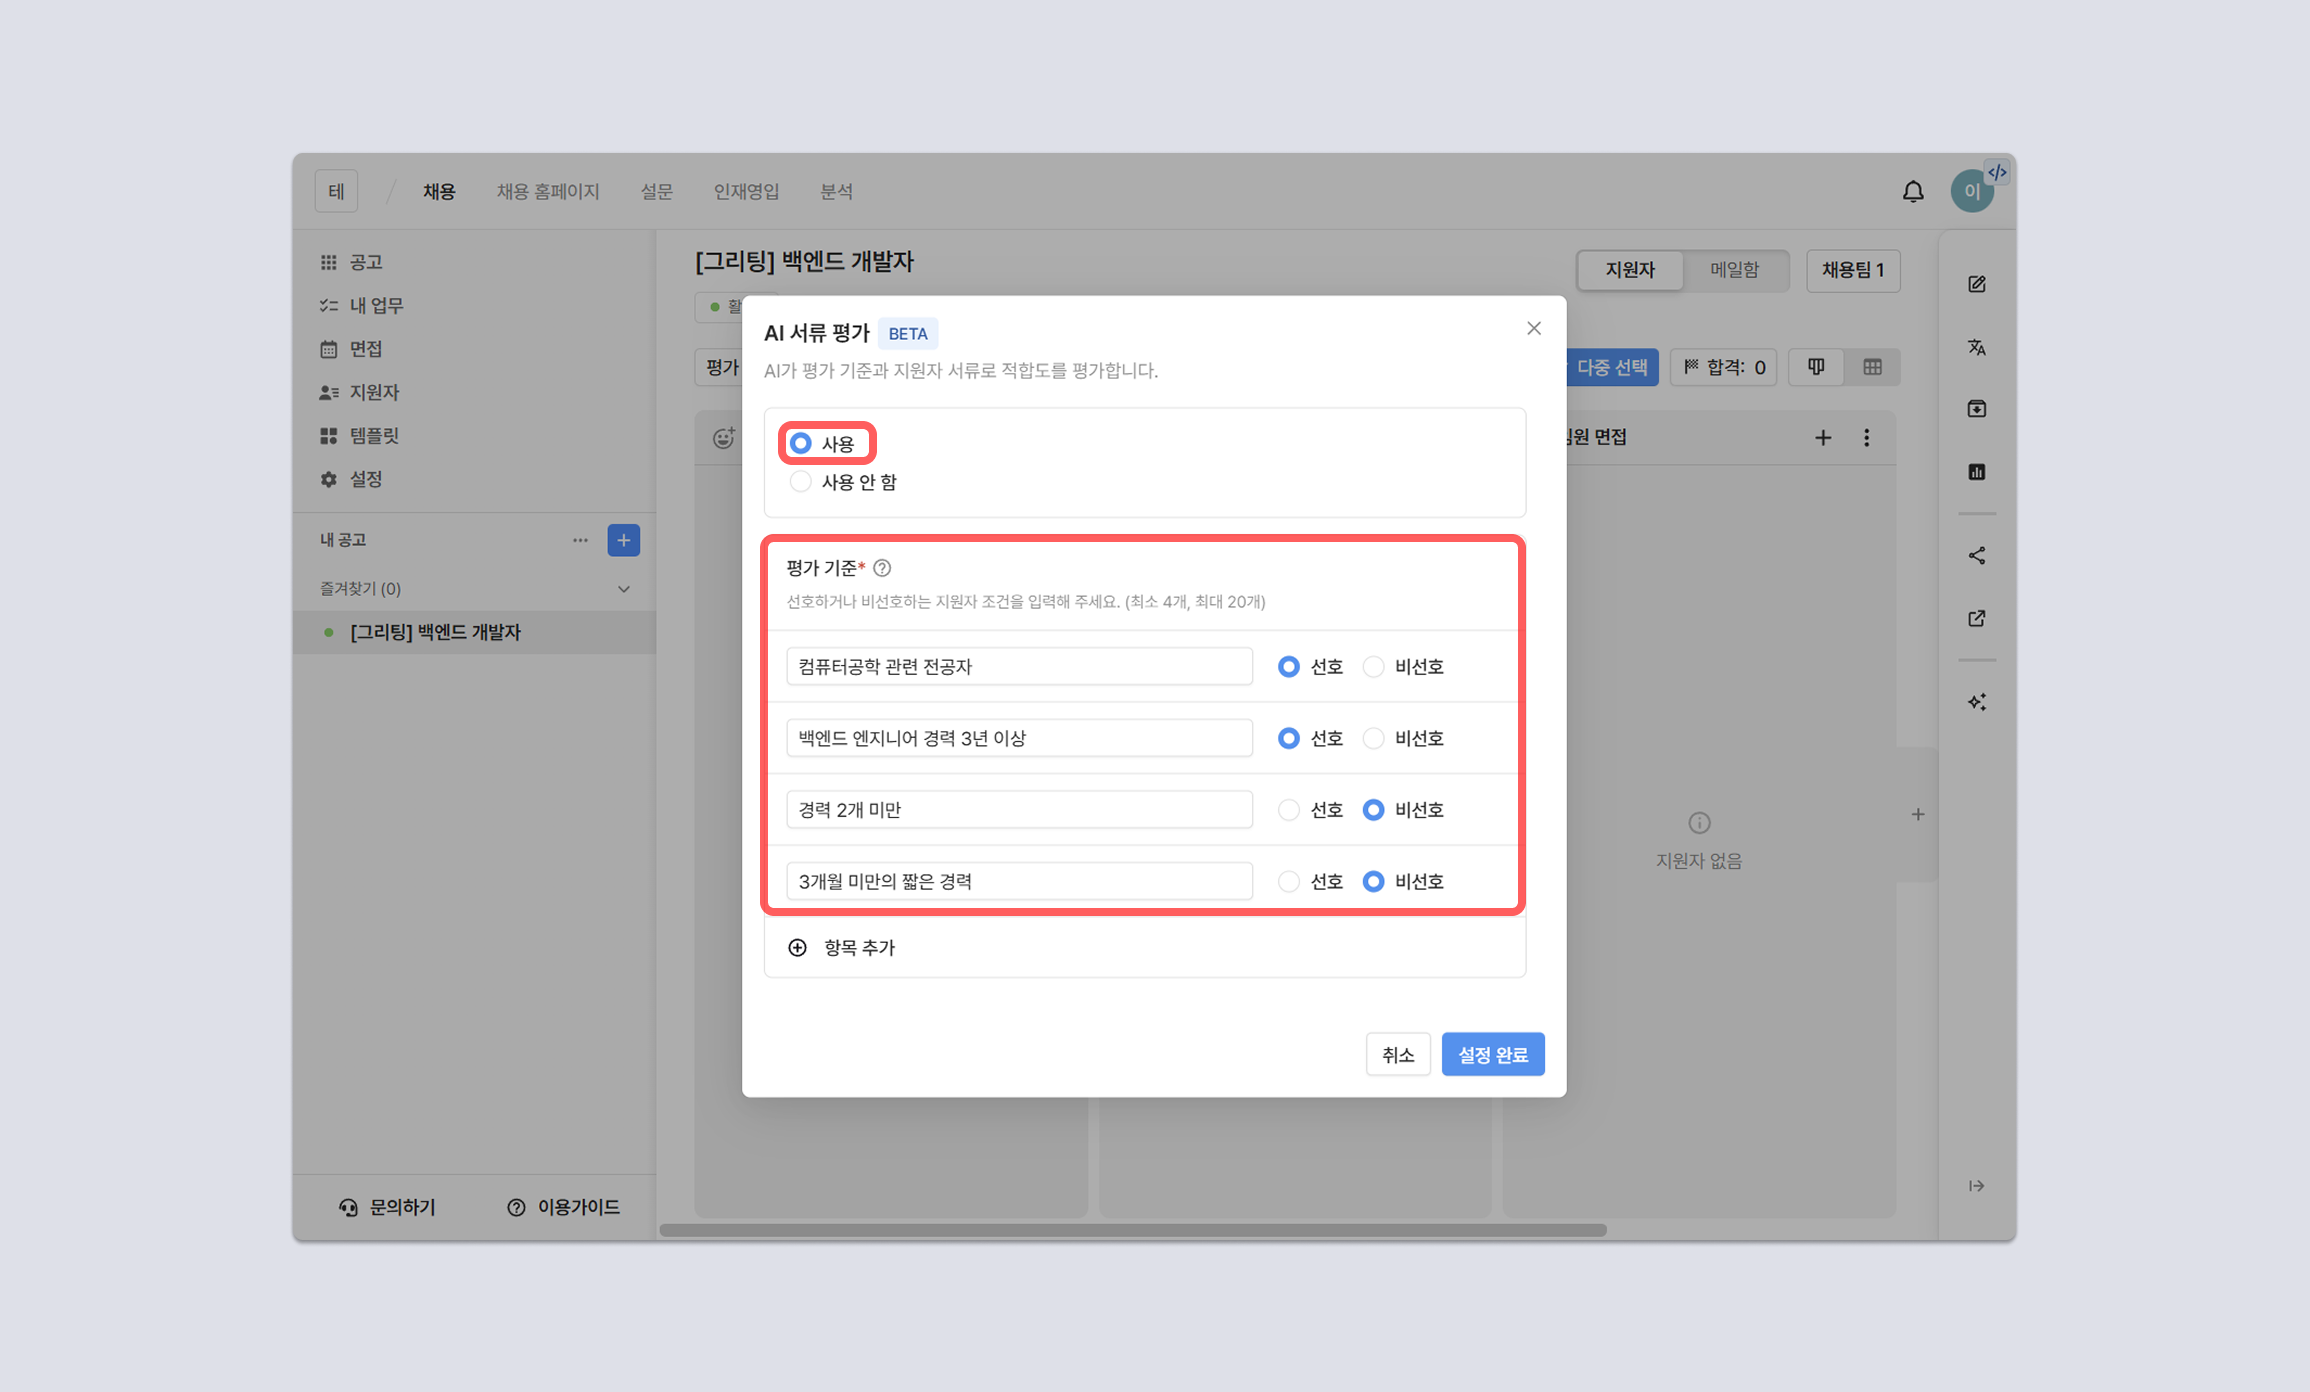Select the 사용 안 함 radio option

(800, 482)
